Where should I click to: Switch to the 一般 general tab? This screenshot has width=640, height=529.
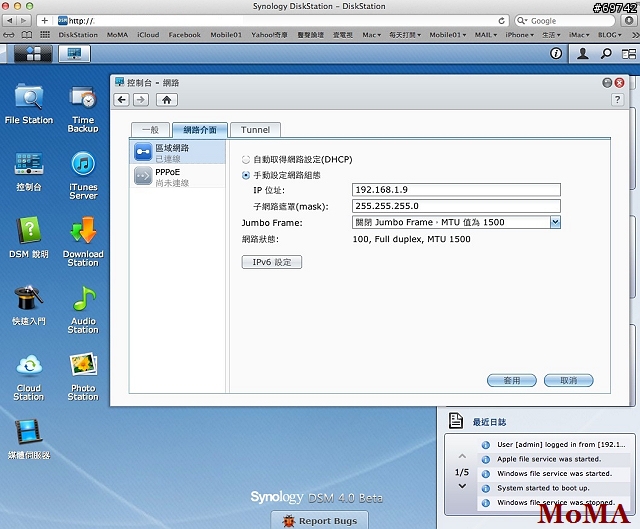150,130
